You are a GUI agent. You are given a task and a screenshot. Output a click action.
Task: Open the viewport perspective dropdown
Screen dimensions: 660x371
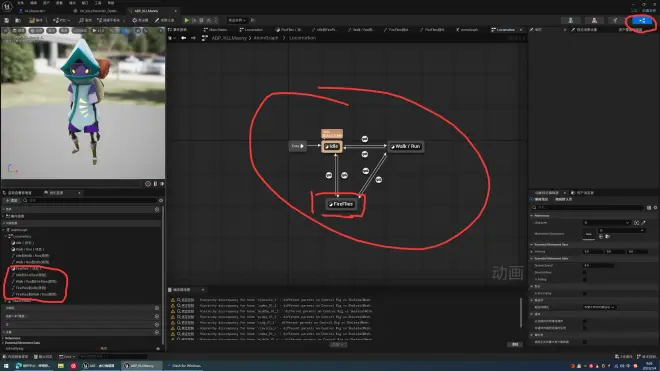pos(18,31)
